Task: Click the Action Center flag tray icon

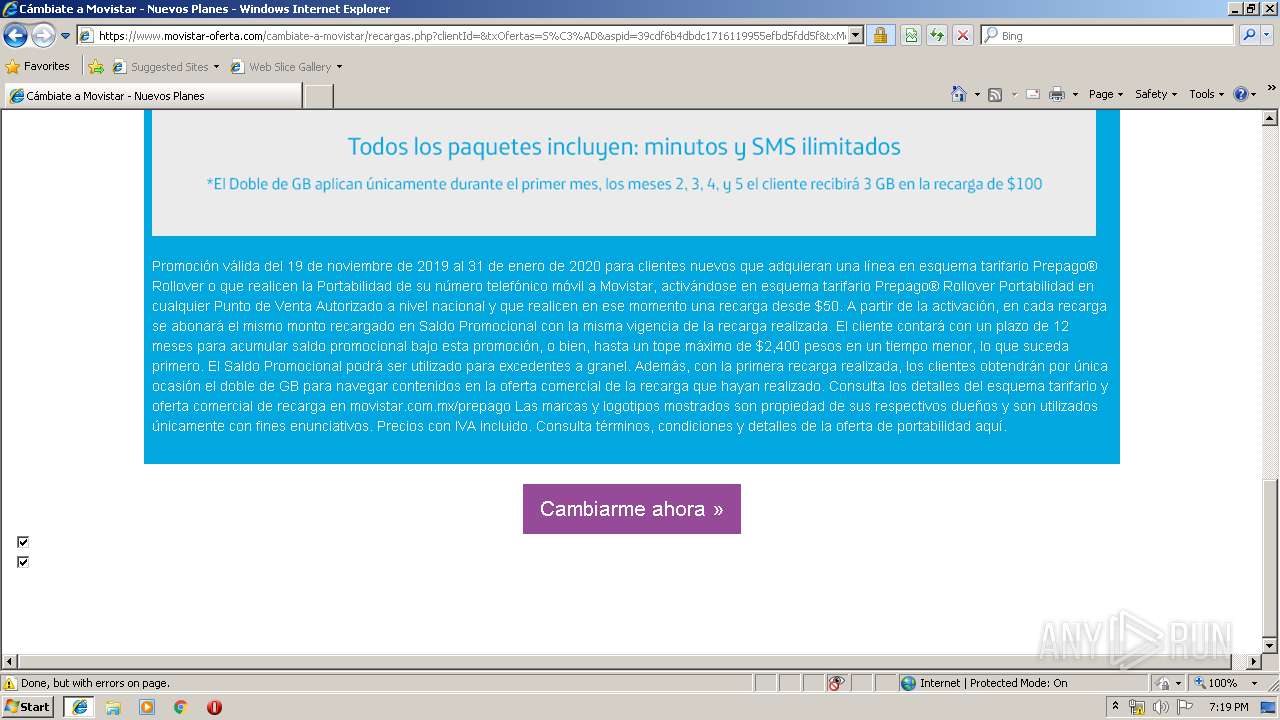Action: tap(1183, 707)
